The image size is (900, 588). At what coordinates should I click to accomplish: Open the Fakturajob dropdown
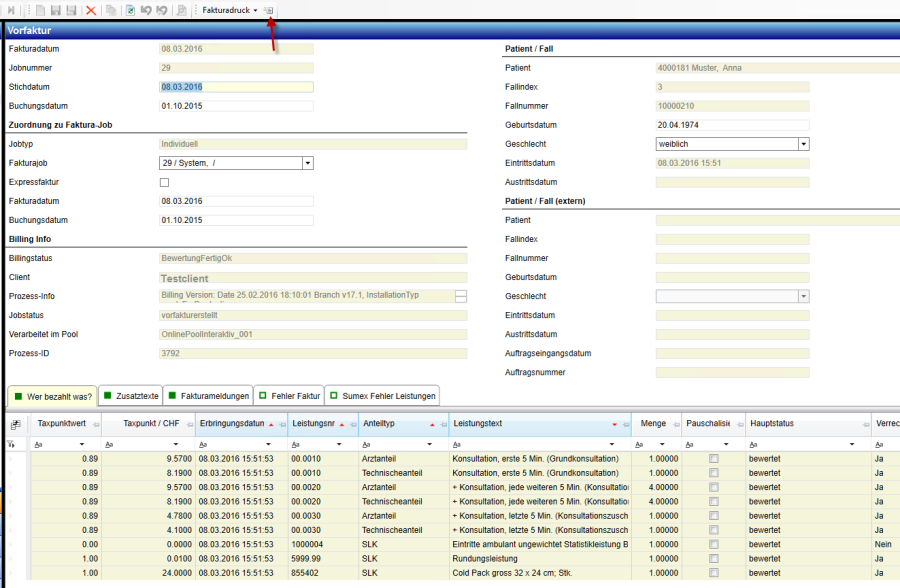(x=308, y=163)
